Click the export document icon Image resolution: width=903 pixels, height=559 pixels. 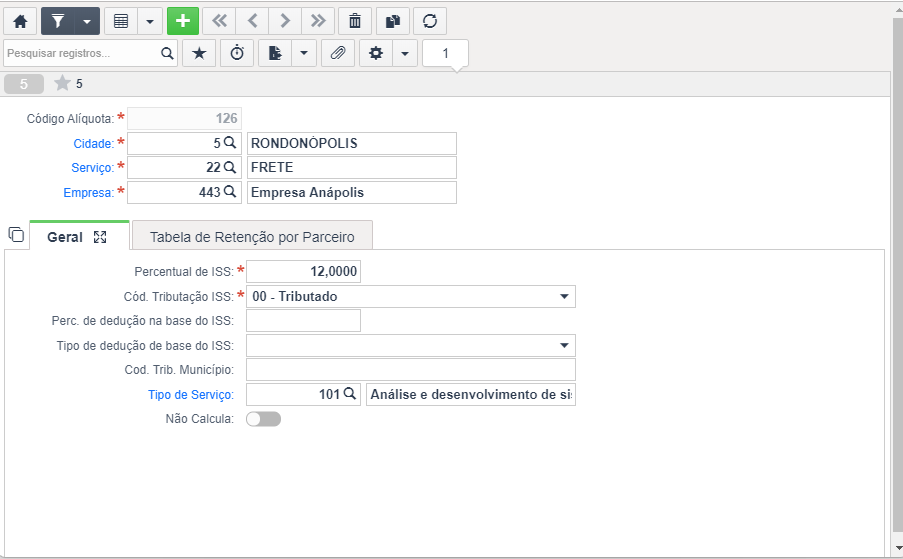pos(275,54)
